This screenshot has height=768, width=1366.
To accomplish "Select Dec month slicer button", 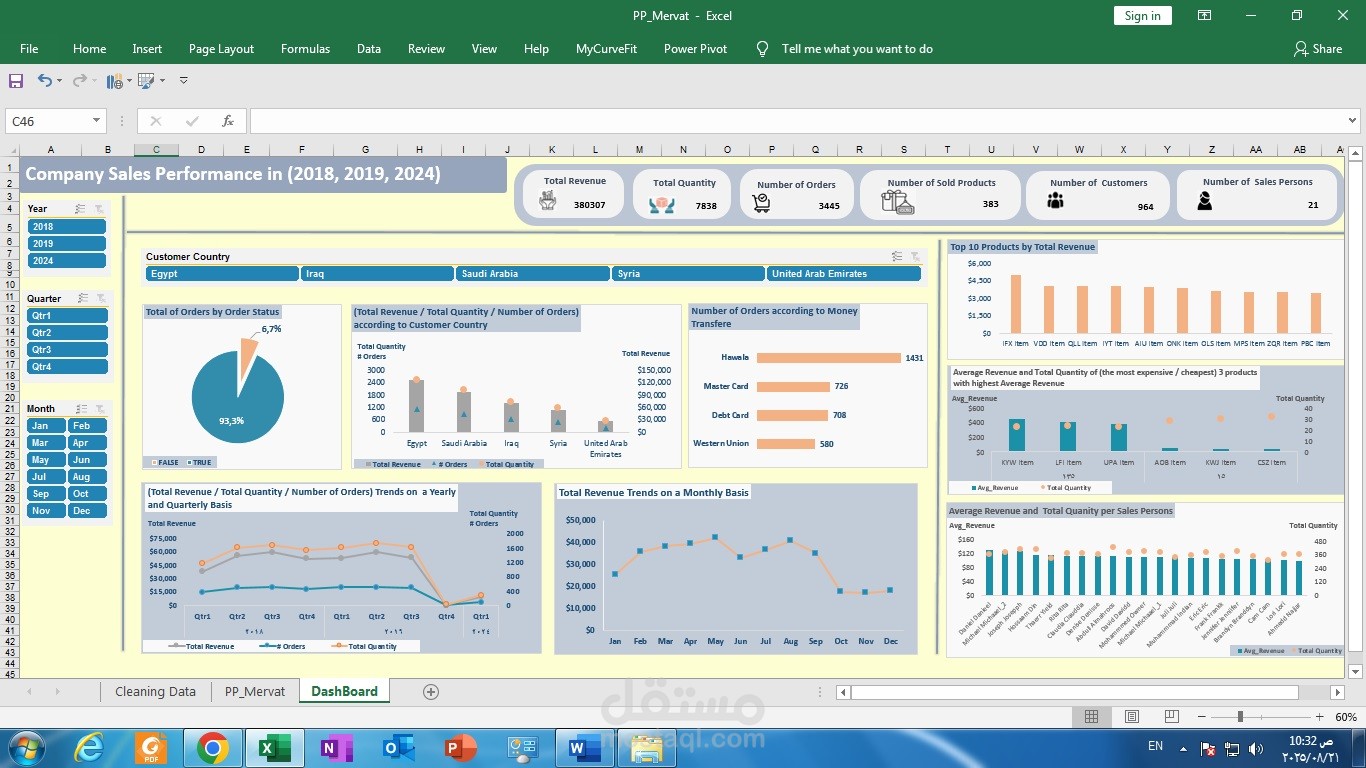I will (x=88, y=511).
